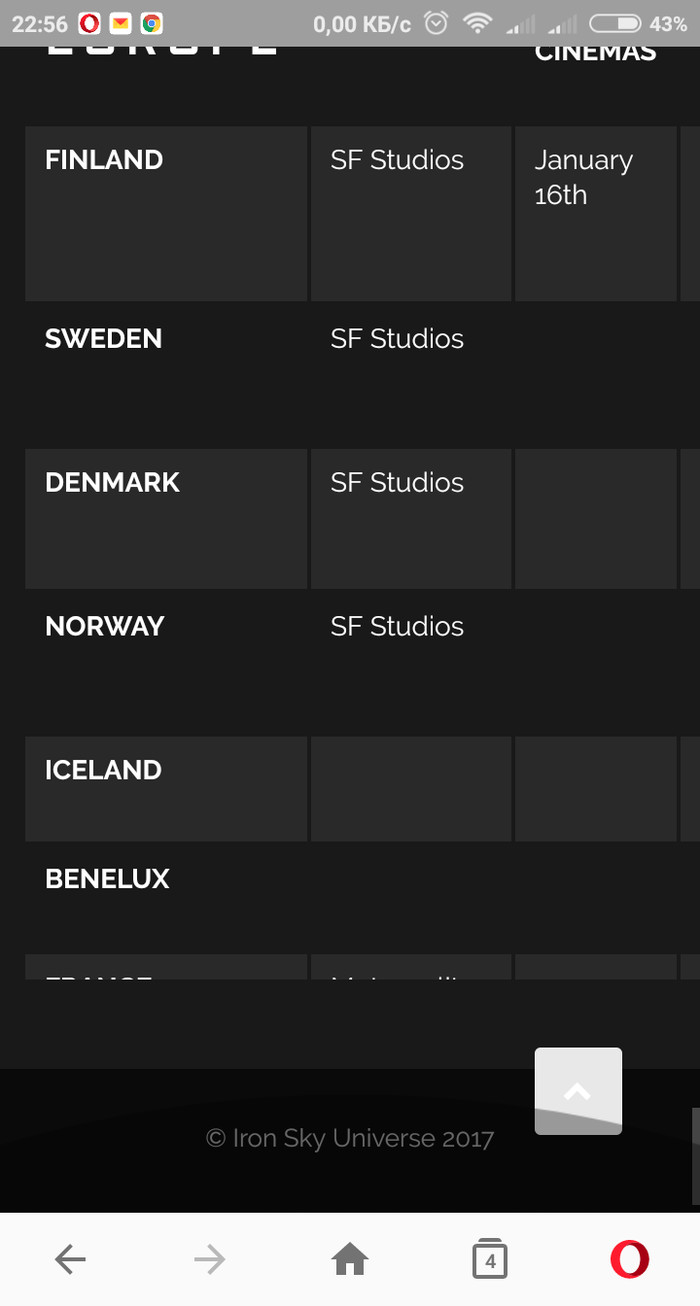Go to the browser home page
700x1306 pixels.
pyautogui.click(x=349, y=1260)
